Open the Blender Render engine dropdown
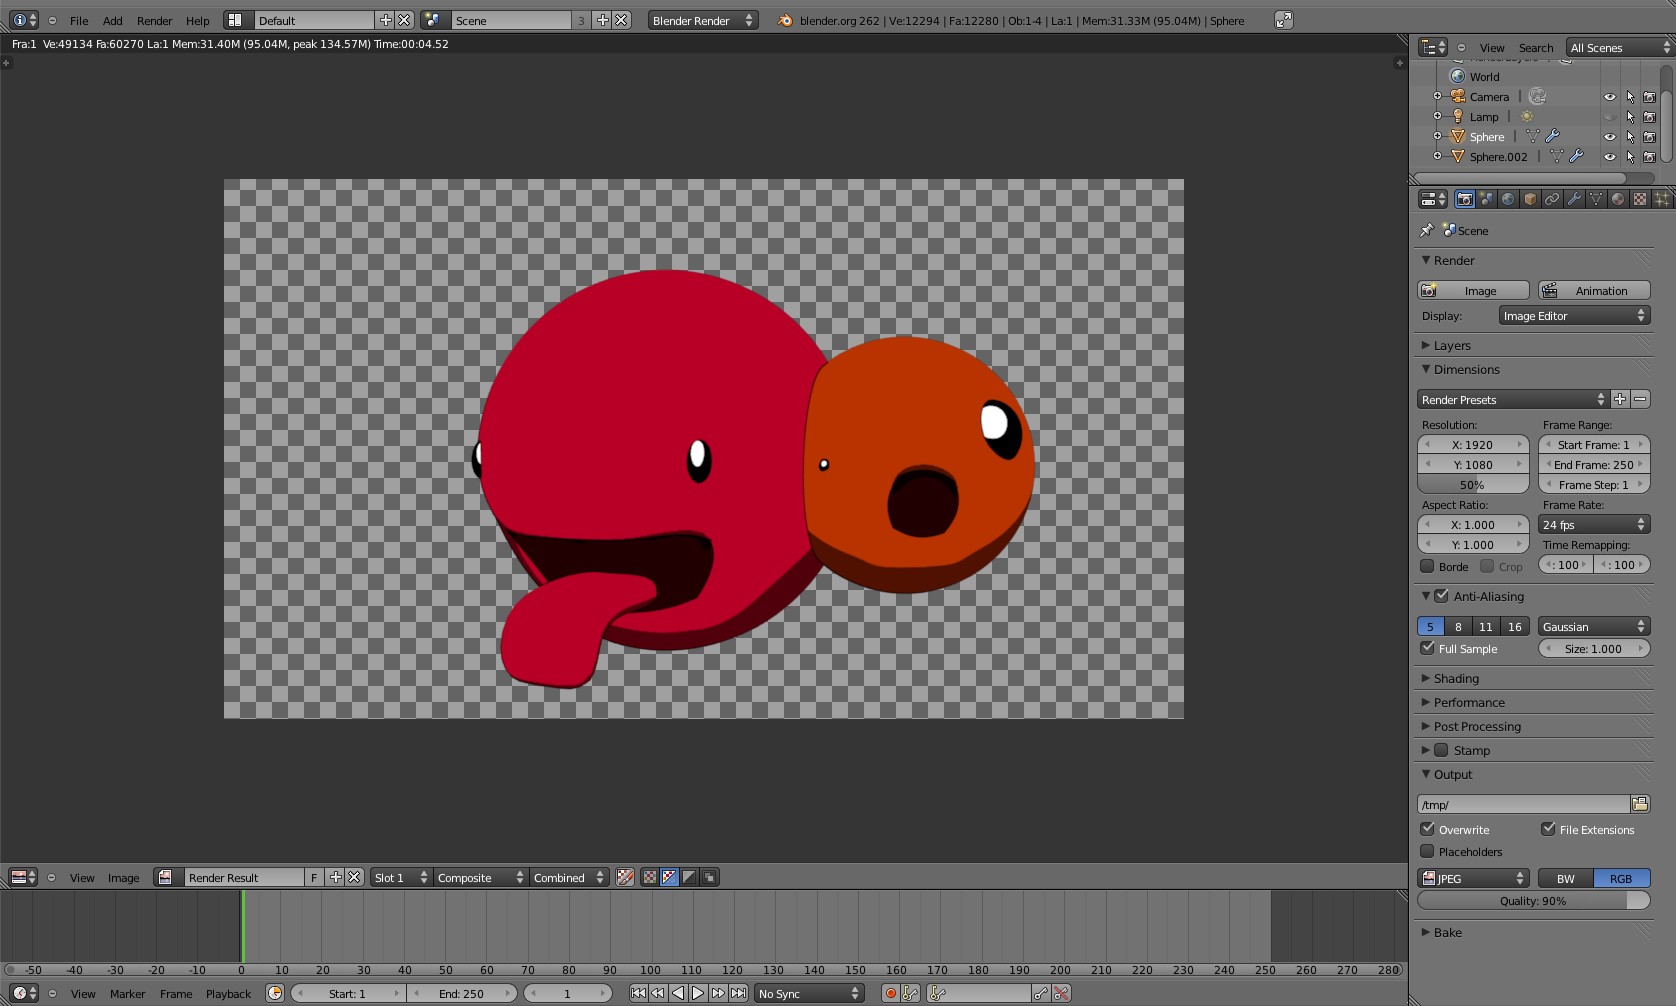 tap(703, 20)
